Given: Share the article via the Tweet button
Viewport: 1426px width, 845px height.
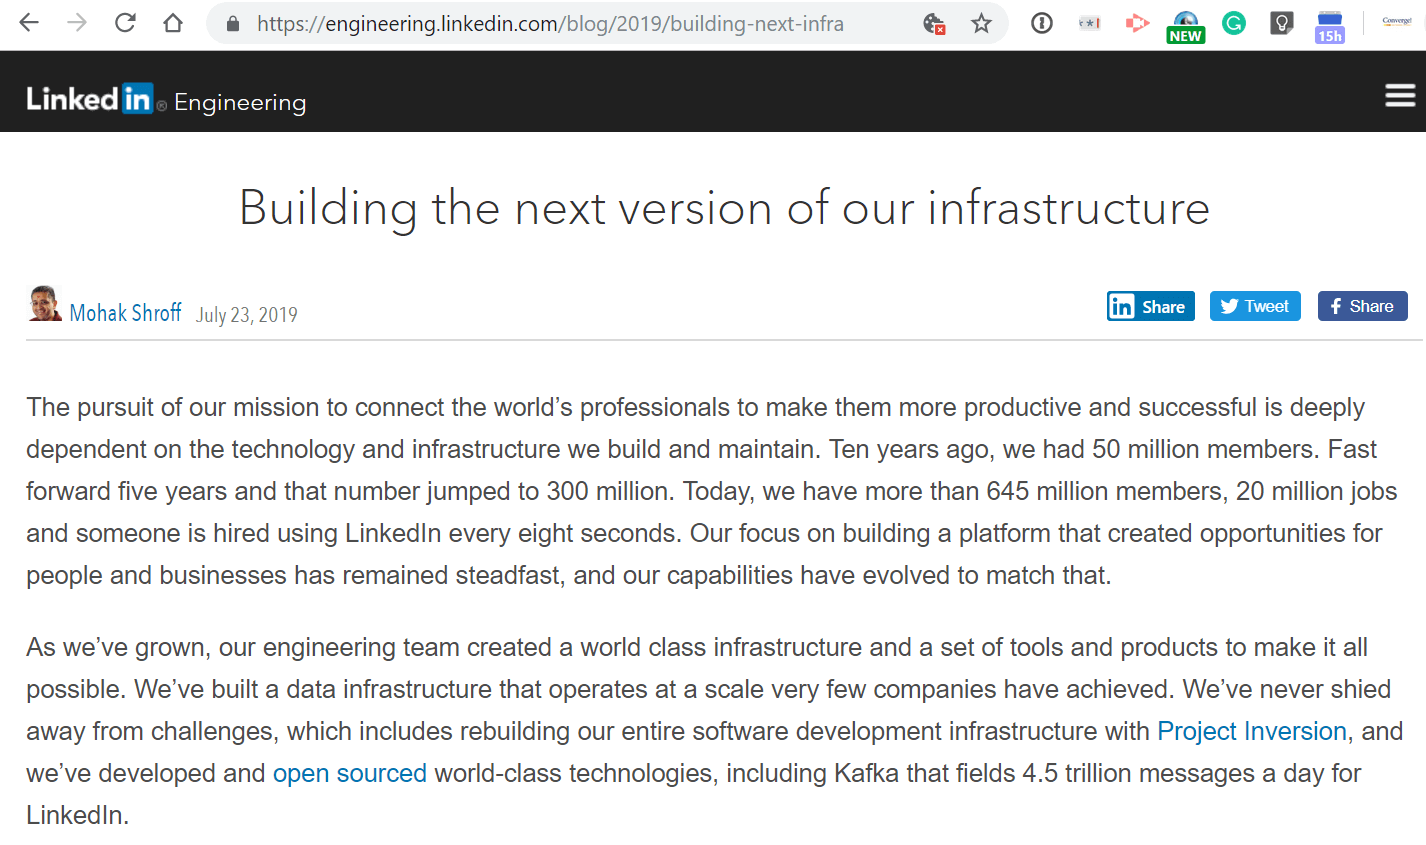Looking at the screenshot, I should [1255, 306].
